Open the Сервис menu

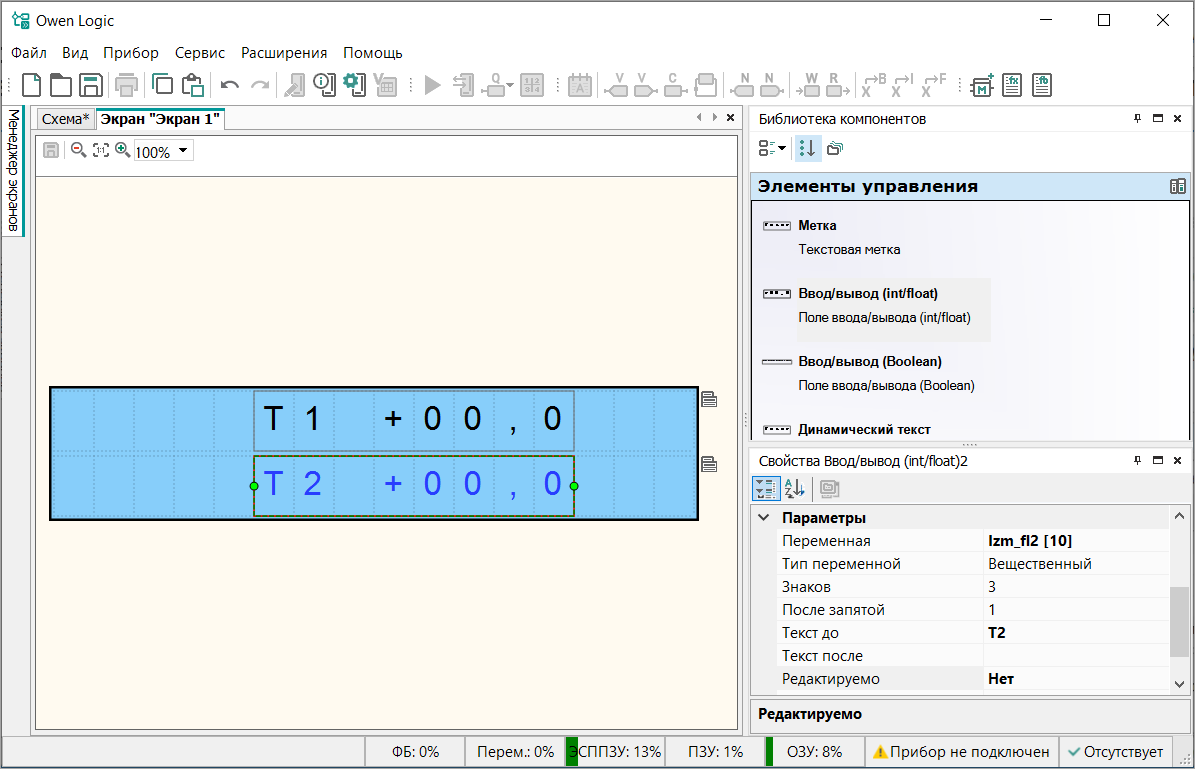tap(199, 53)
